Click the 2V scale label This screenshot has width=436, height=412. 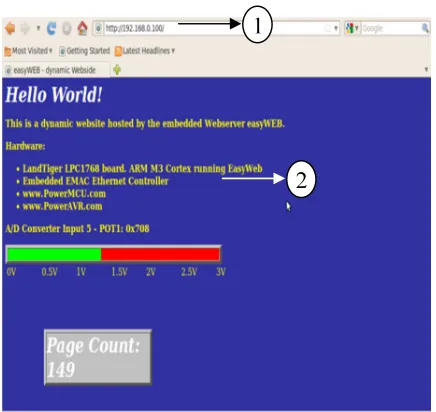tap(151, 272)
